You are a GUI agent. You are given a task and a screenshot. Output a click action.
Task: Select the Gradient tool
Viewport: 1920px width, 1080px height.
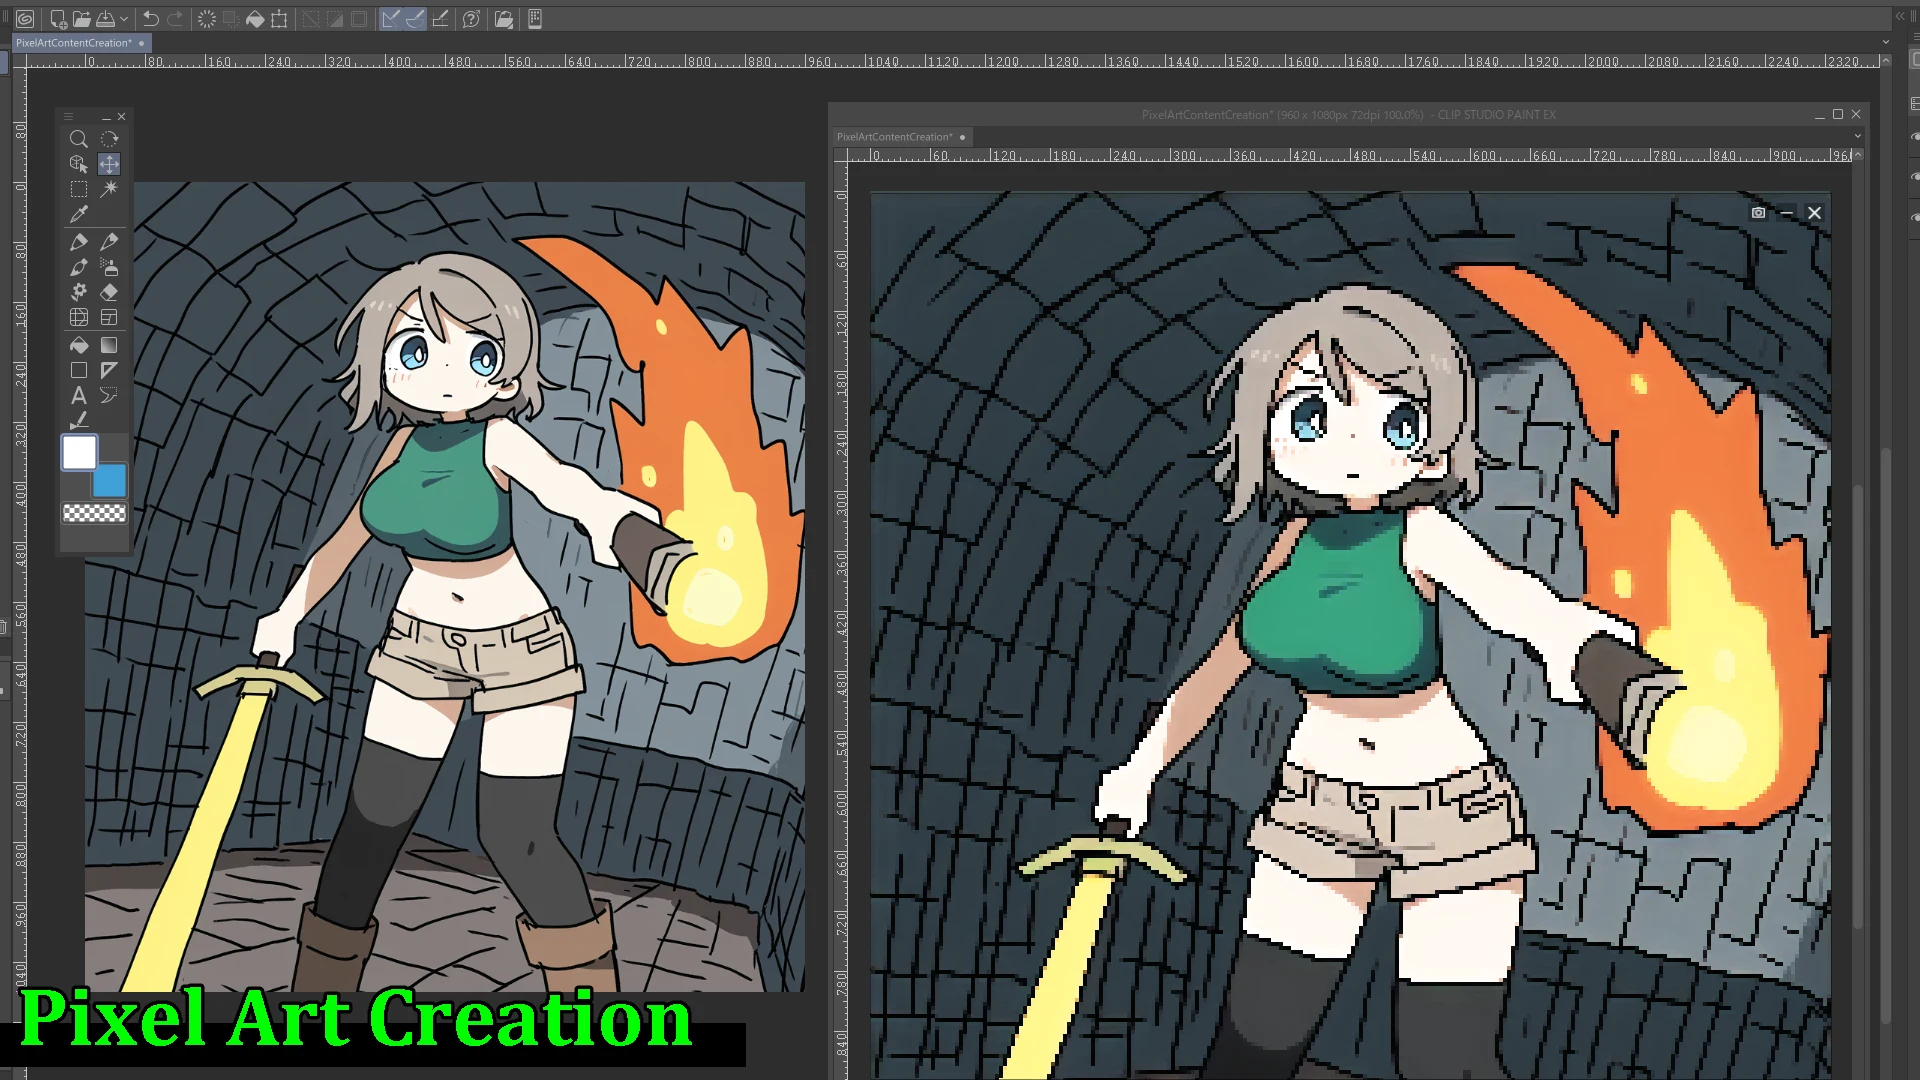(x=109, y=345)
